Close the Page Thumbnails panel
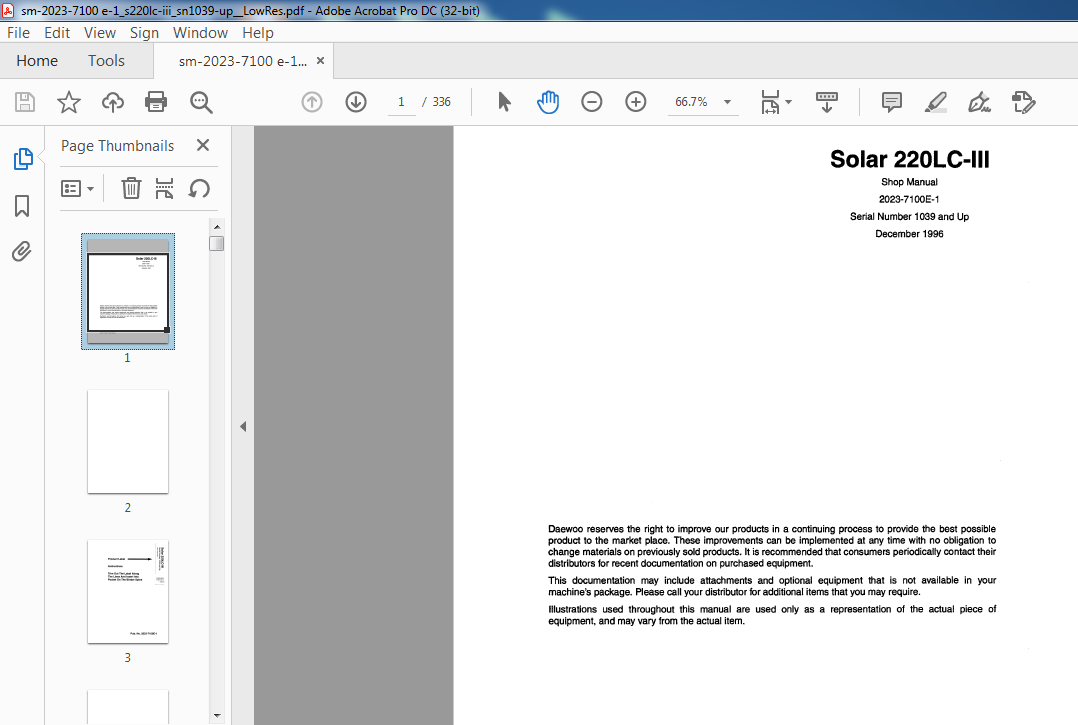This screenshot has height=725, width=1078. 203,145
